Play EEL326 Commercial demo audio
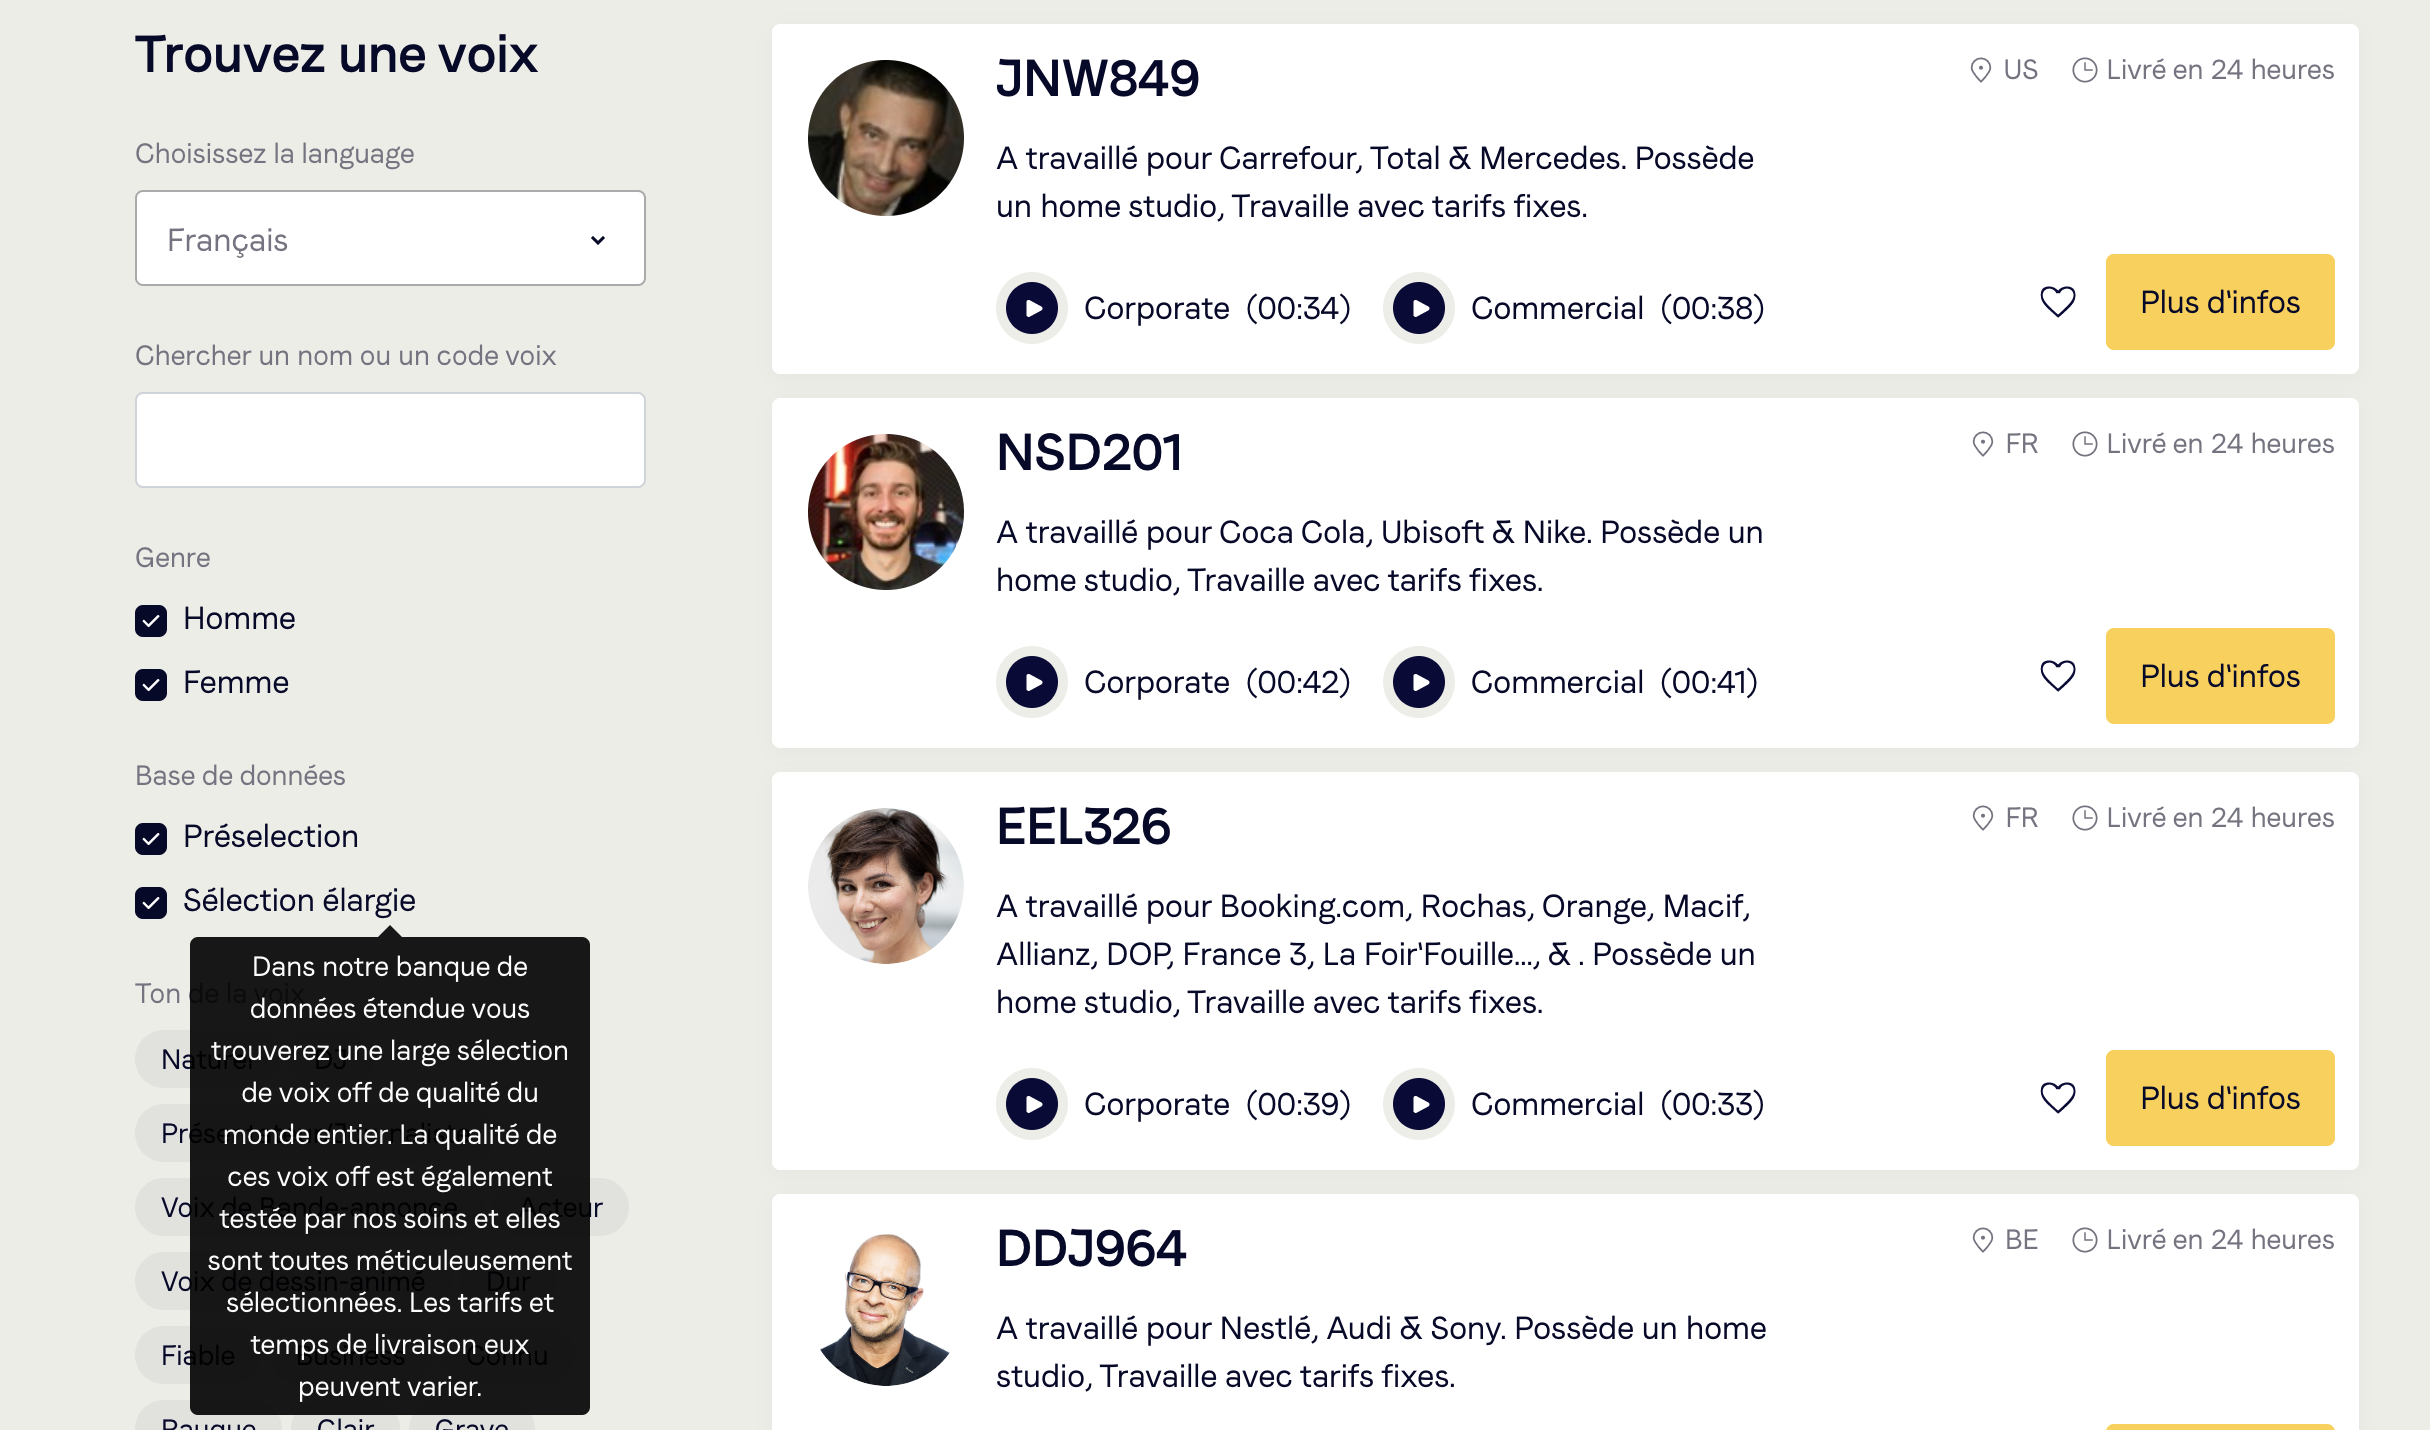This screenshot has height=1430, width=2430. (x=1418, y=1104)
